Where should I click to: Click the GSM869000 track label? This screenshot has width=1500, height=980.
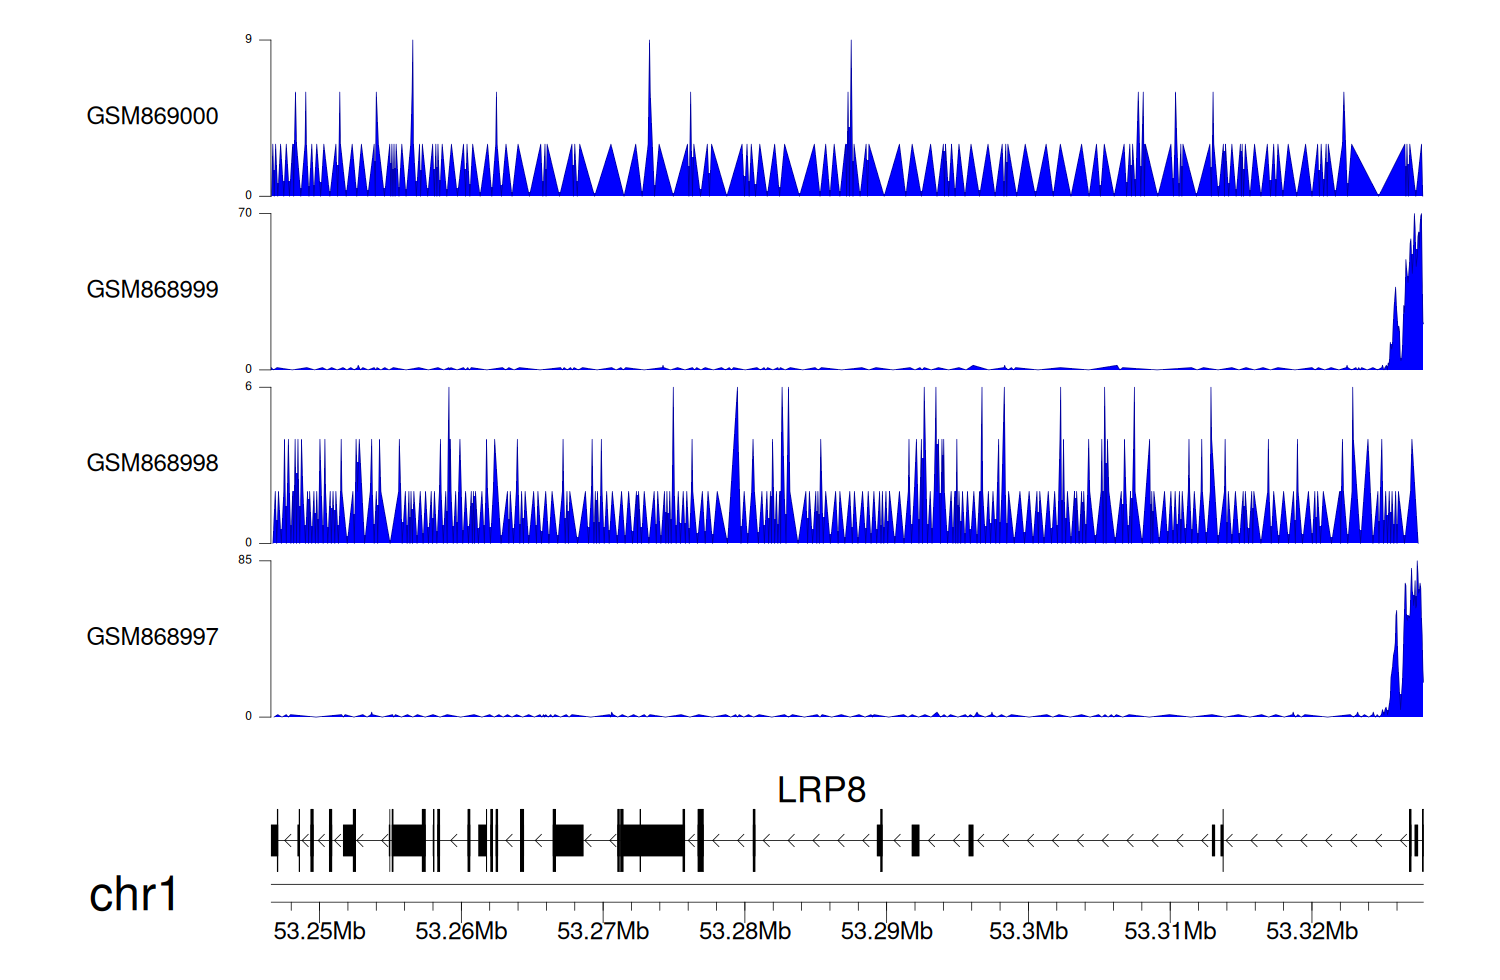coord(152,116)
